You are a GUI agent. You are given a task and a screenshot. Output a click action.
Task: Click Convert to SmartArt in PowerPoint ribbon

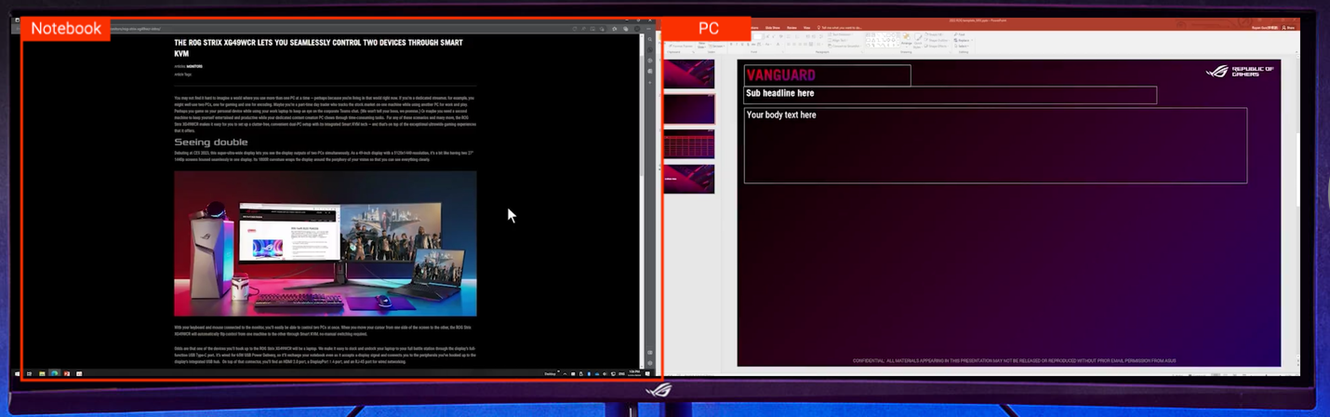[x=844, y=46]
